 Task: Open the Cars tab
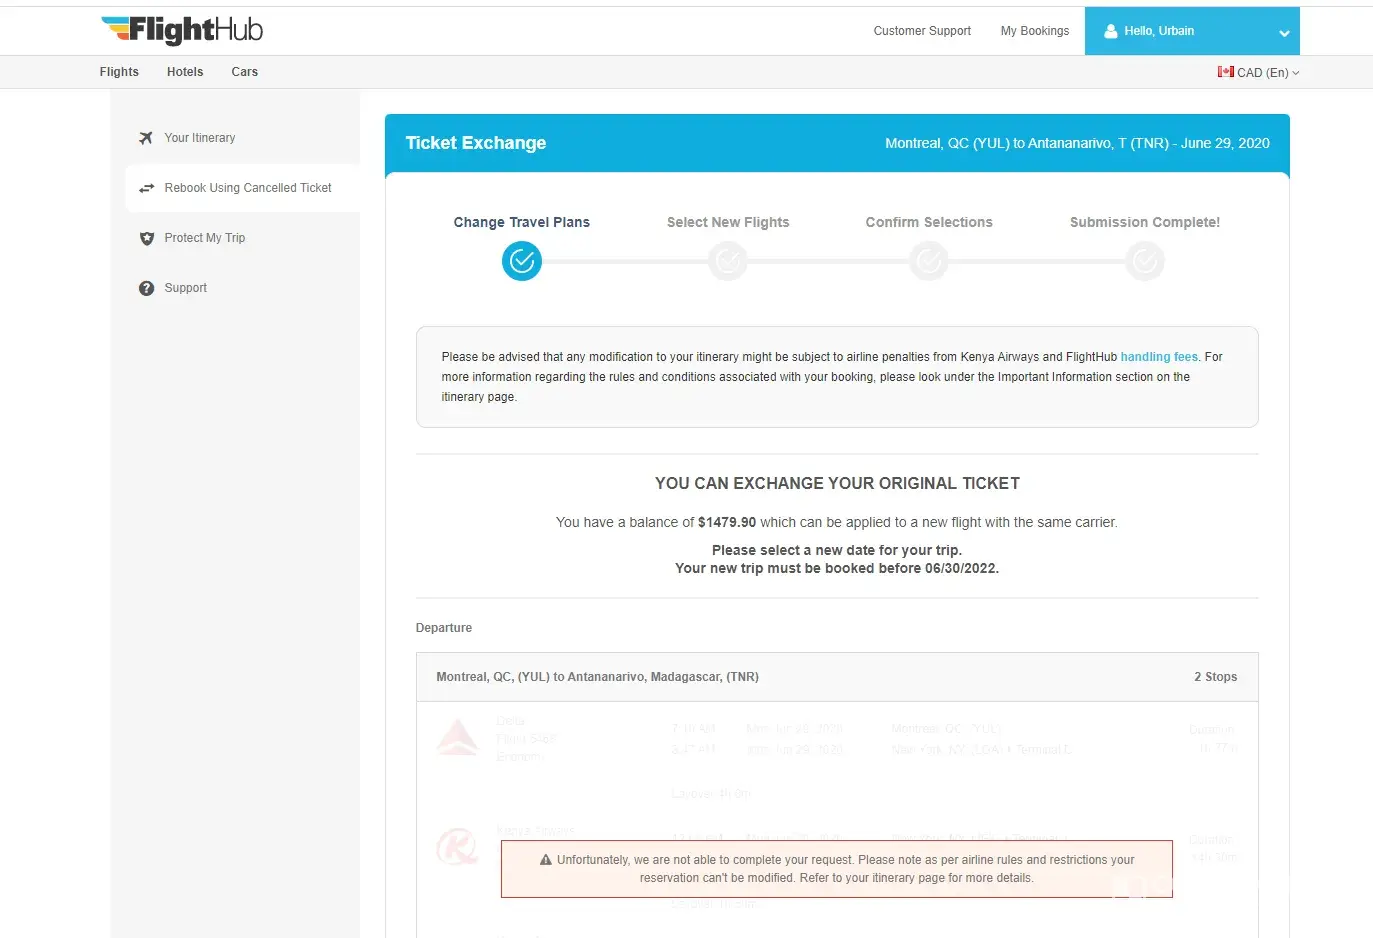click(x=244, y=72)
